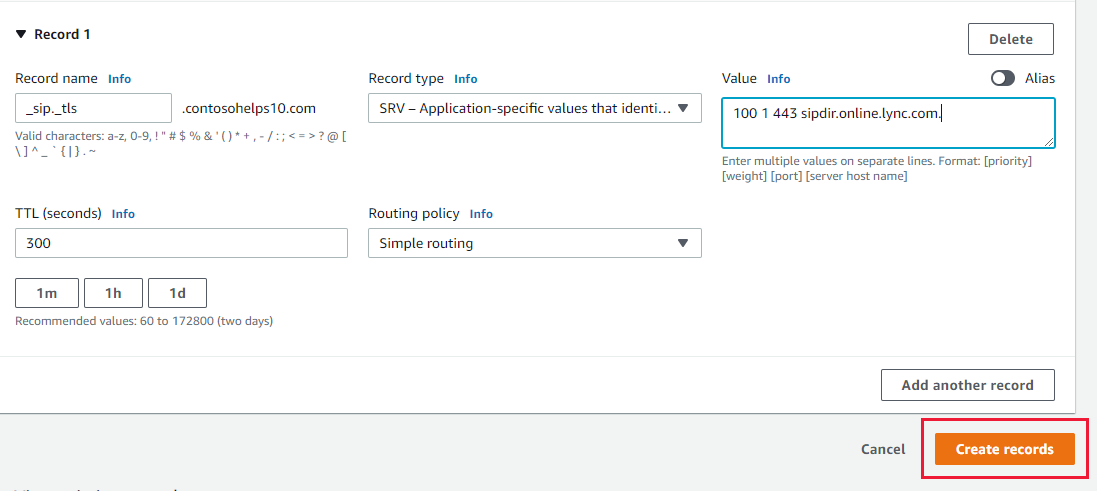Open Info link next to Record type
The image size is (1097, 491).
click(x=465, y=79)
